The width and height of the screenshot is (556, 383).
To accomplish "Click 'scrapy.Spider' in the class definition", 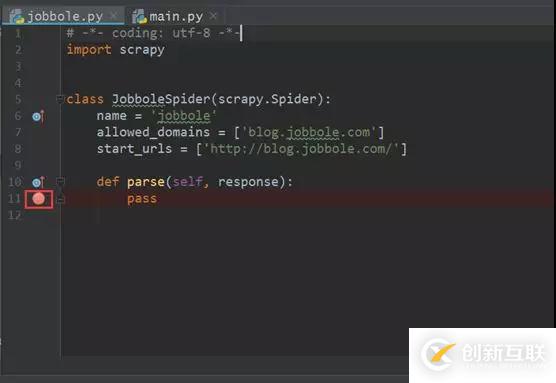I will click(x=267, y=99).
